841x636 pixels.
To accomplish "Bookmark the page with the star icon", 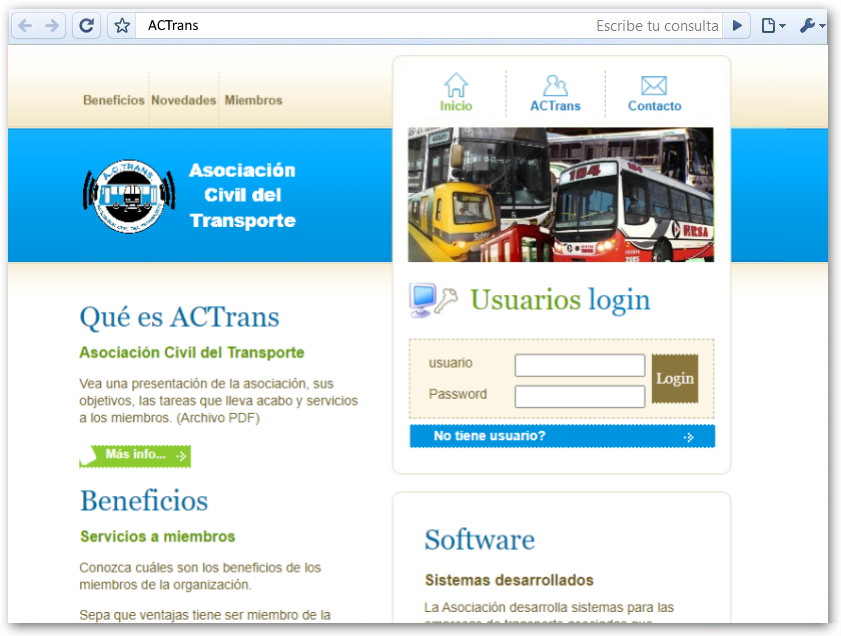I will coord(122,25).
